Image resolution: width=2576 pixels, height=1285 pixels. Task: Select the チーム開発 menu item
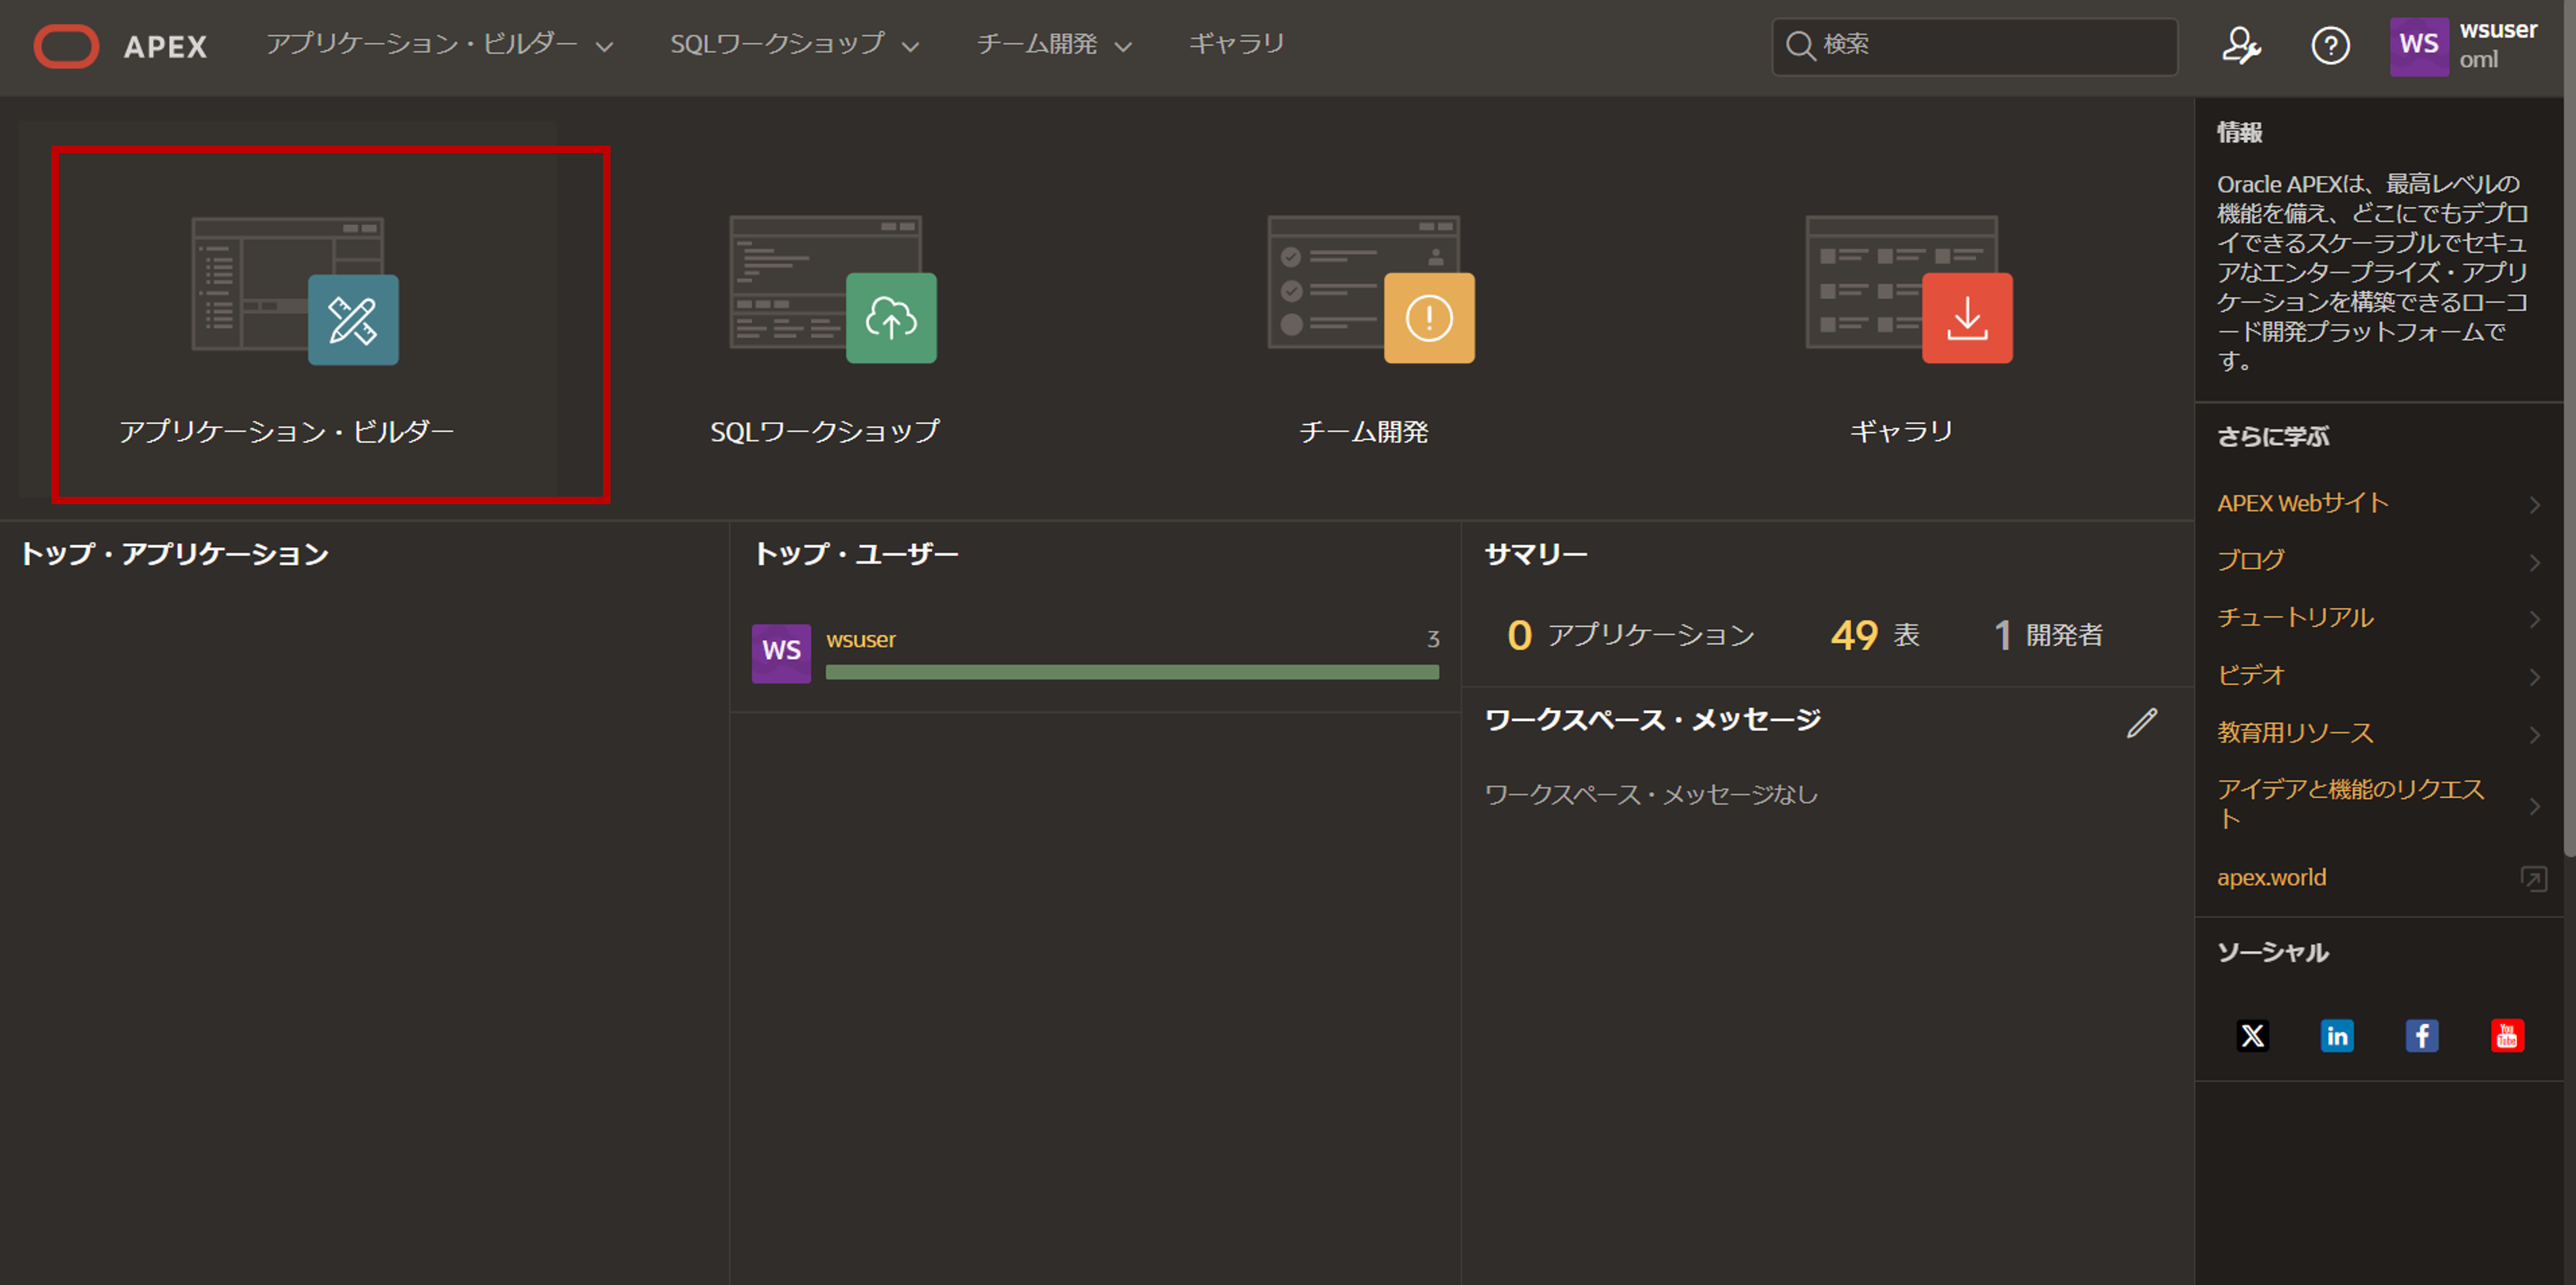click(1037, 44)
